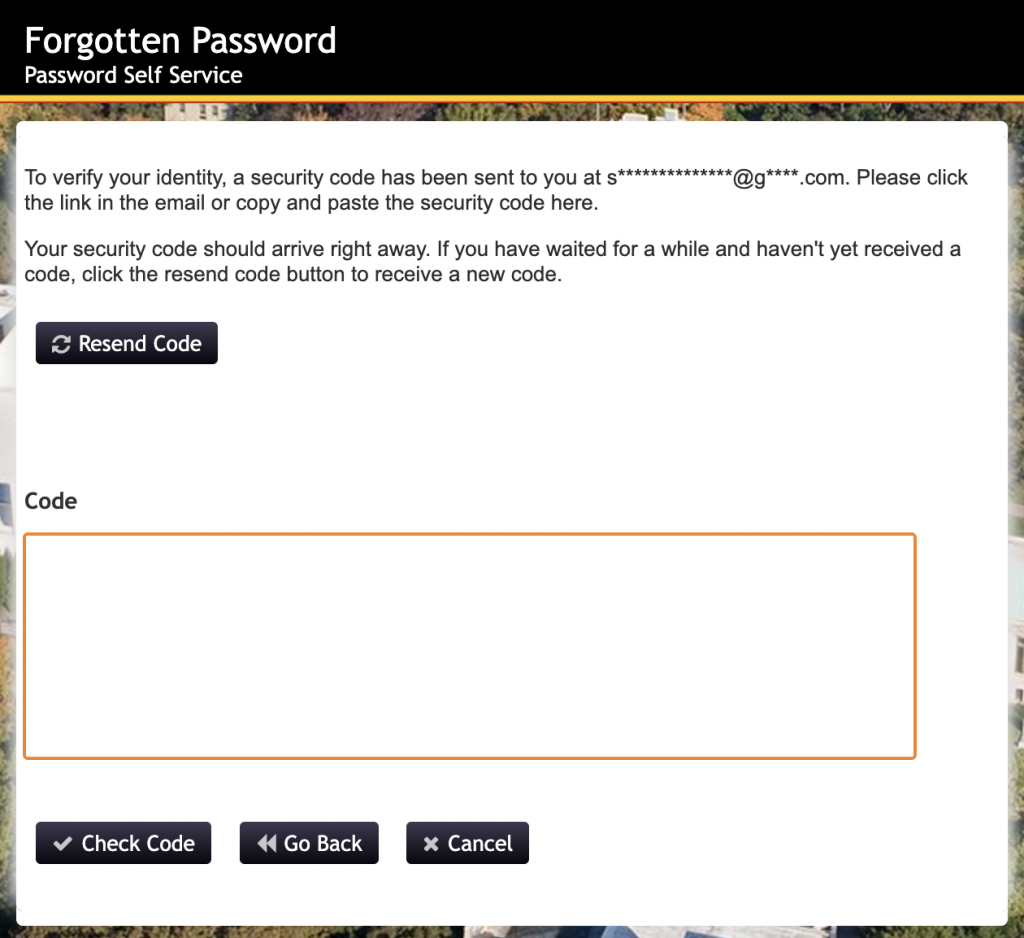Click the orange divider line under header
The height and width of the screenshot is (938, 1024).
[x=512, y=99]
